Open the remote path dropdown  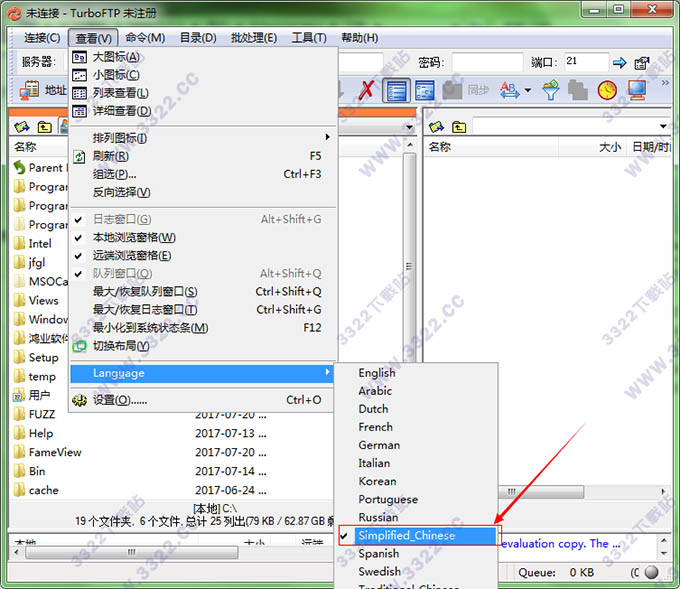[x=663, y=127]
